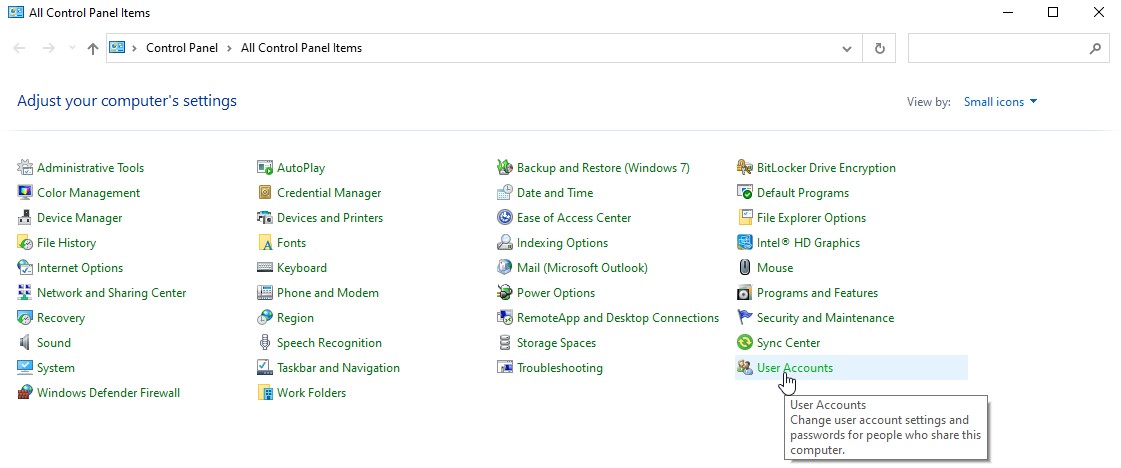
Task: Select the Power Options icon
Action: pos(505,293)
